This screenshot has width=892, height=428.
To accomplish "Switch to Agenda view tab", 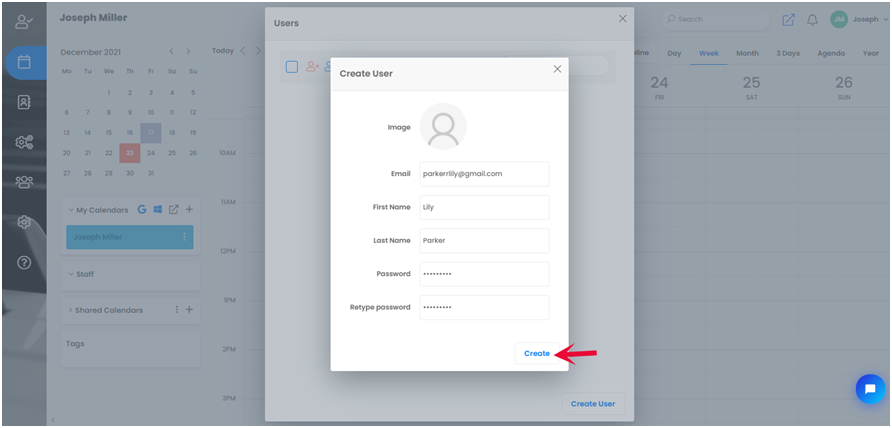I will [x=831, y=53].
